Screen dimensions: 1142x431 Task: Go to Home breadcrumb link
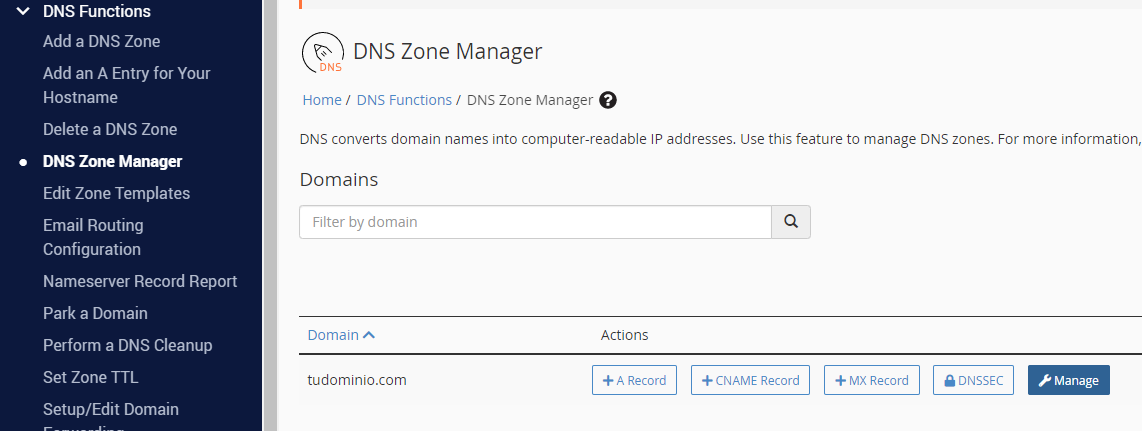pos(322,100)
